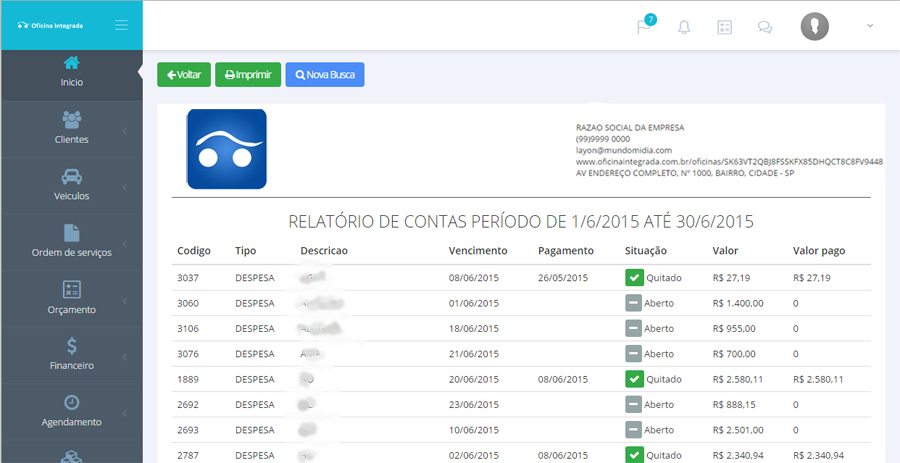
Task: Click the report title for June 2015
Action: point(521,221)
